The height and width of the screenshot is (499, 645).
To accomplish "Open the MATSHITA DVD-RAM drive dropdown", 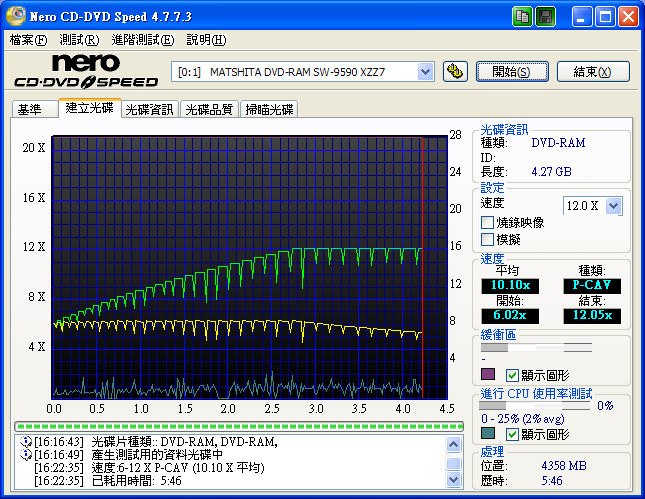I will pyautogui.click(x=425, y=71).
